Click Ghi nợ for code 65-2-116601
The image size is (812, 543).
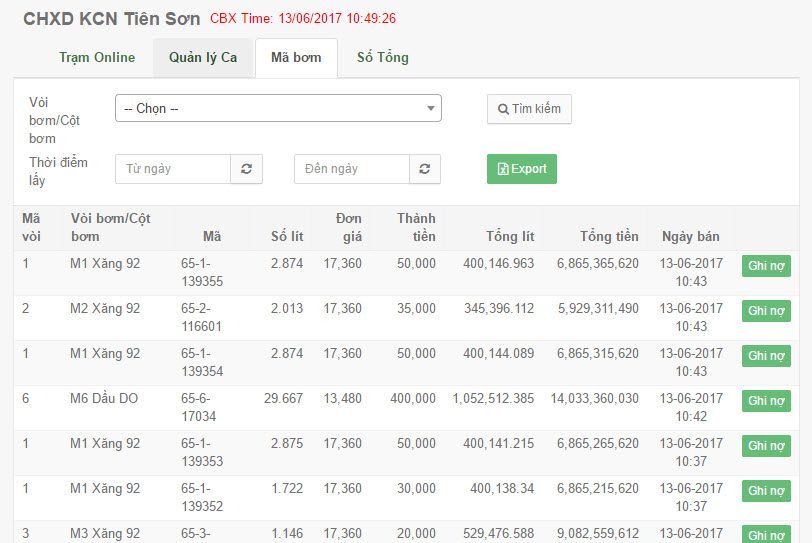[x=766, y=311]
